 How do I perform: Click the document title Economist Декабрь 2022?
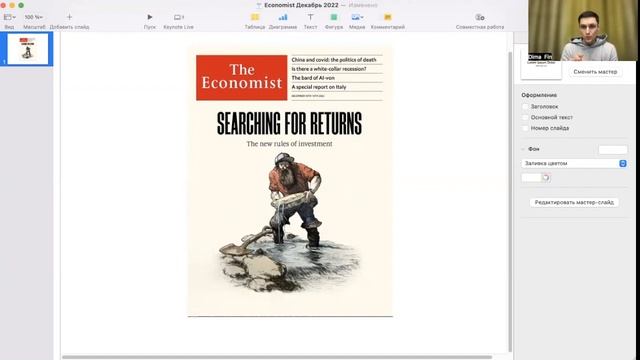coord(301,5)
